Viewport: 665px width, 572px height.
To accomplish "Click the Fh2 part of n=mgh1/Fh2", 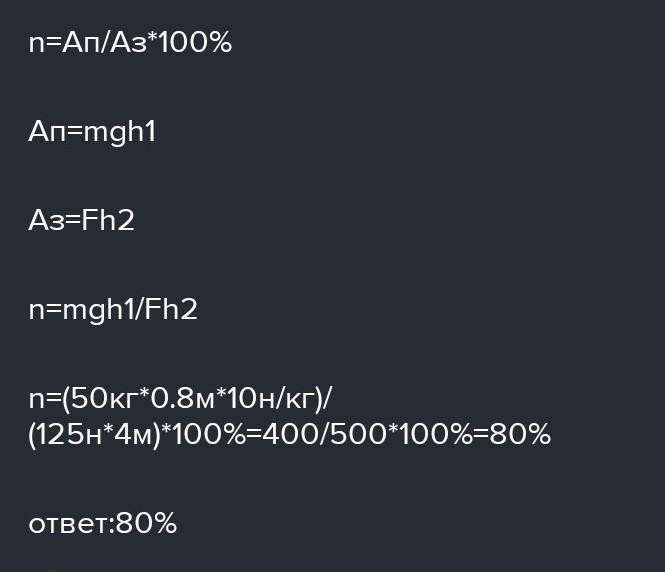I will (171, 309).
